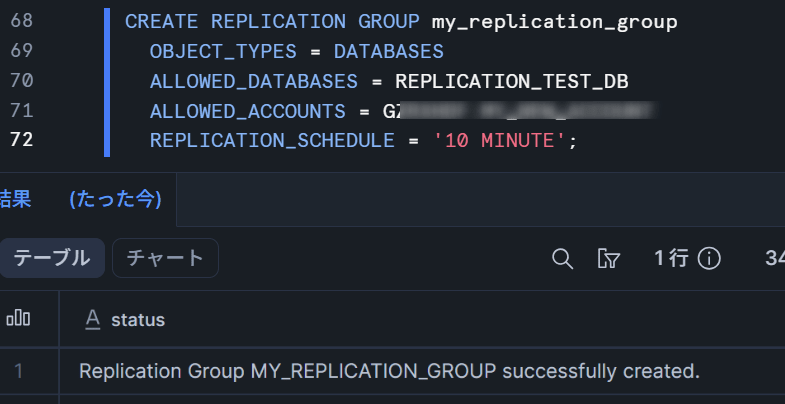
Task: Click line number 72 in the gutter
Action: (x=21, y=140)
